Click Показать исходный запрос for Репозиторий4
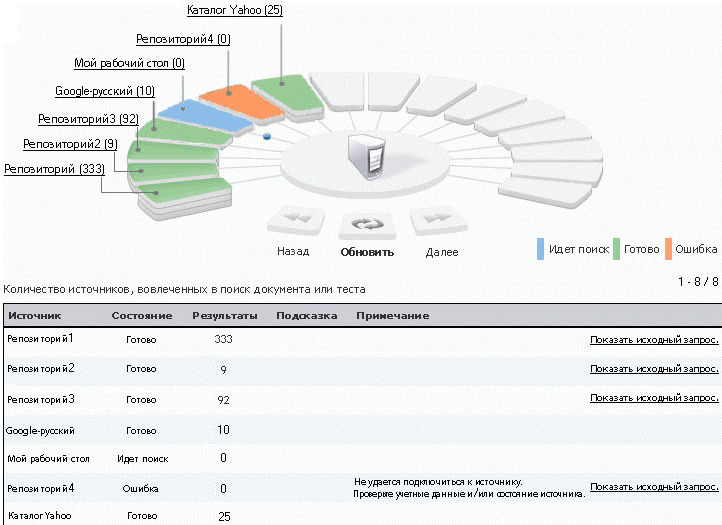This screenshot has width=722, height=525. point(654,487)
